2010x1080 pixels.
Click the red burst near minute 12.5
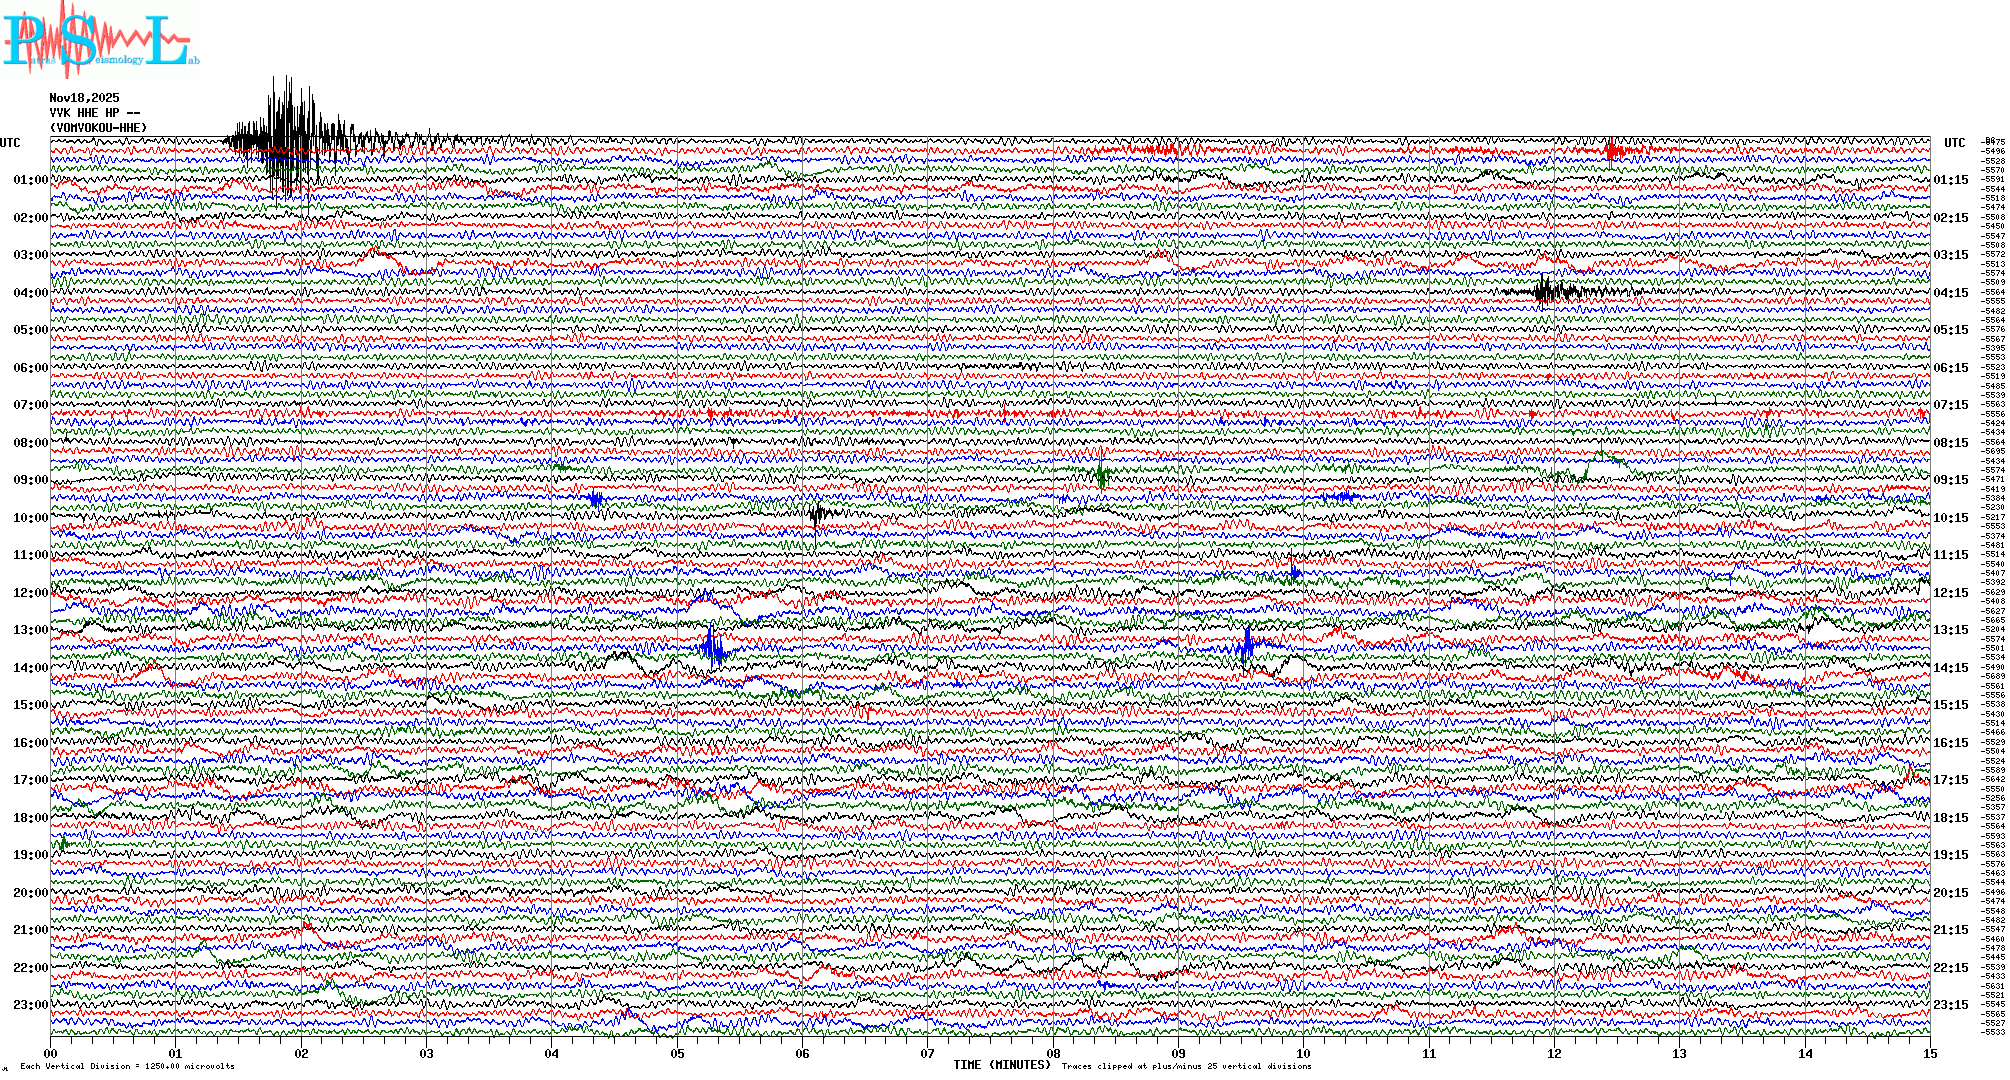[1612, 151]
